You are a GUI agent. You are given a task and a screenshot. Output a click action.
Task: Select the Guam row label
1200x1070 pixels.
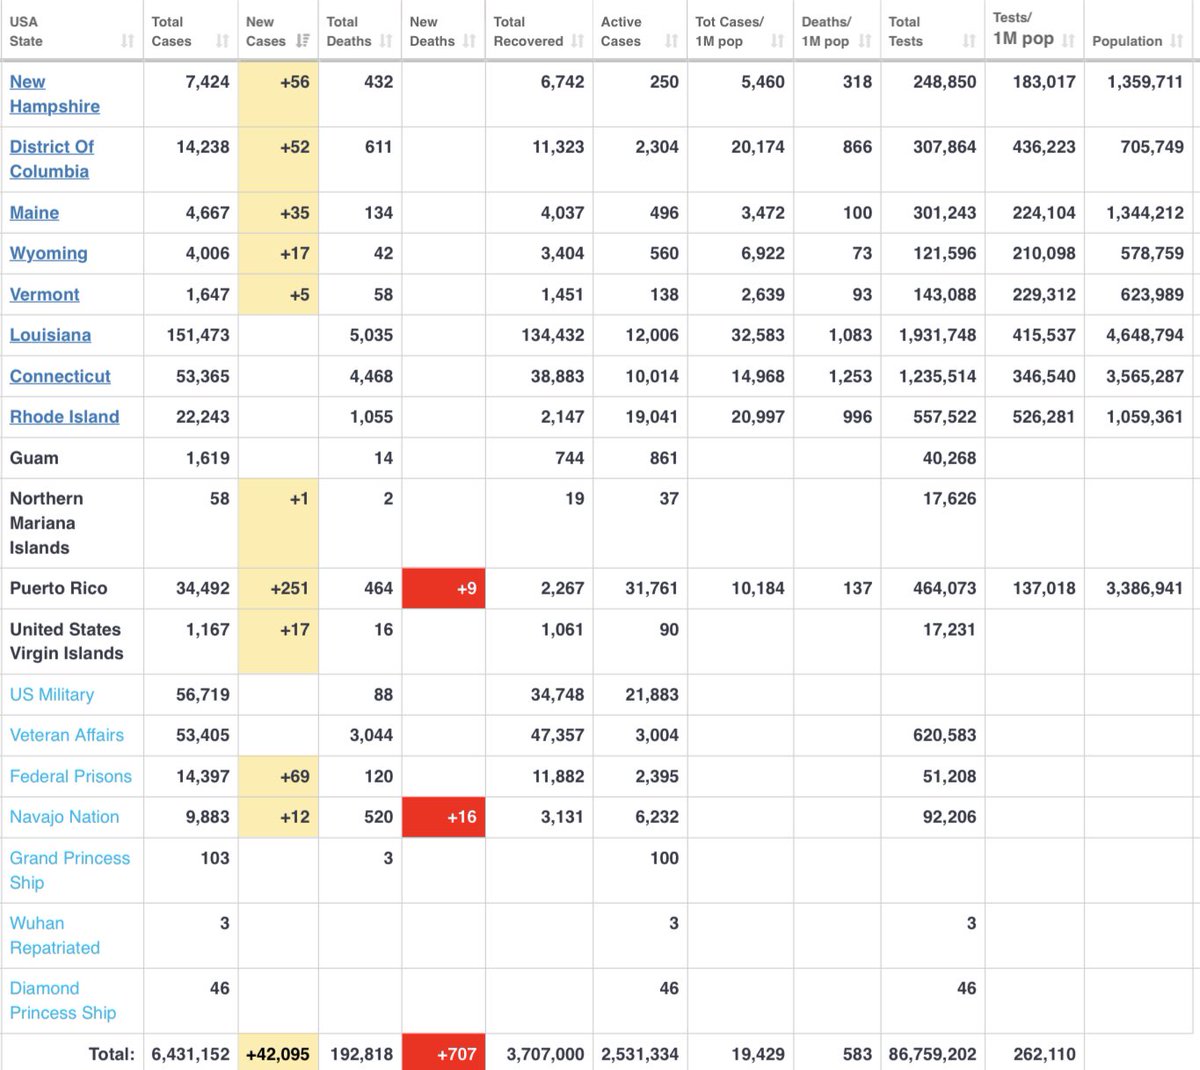pyautogui.click(x=34, y=458)
